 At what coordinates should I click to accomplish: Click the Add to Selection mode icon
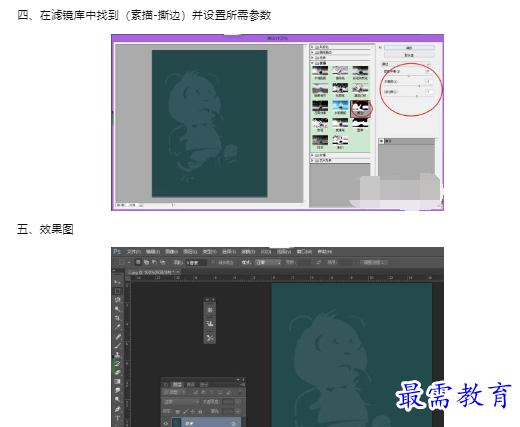[146, 262]
